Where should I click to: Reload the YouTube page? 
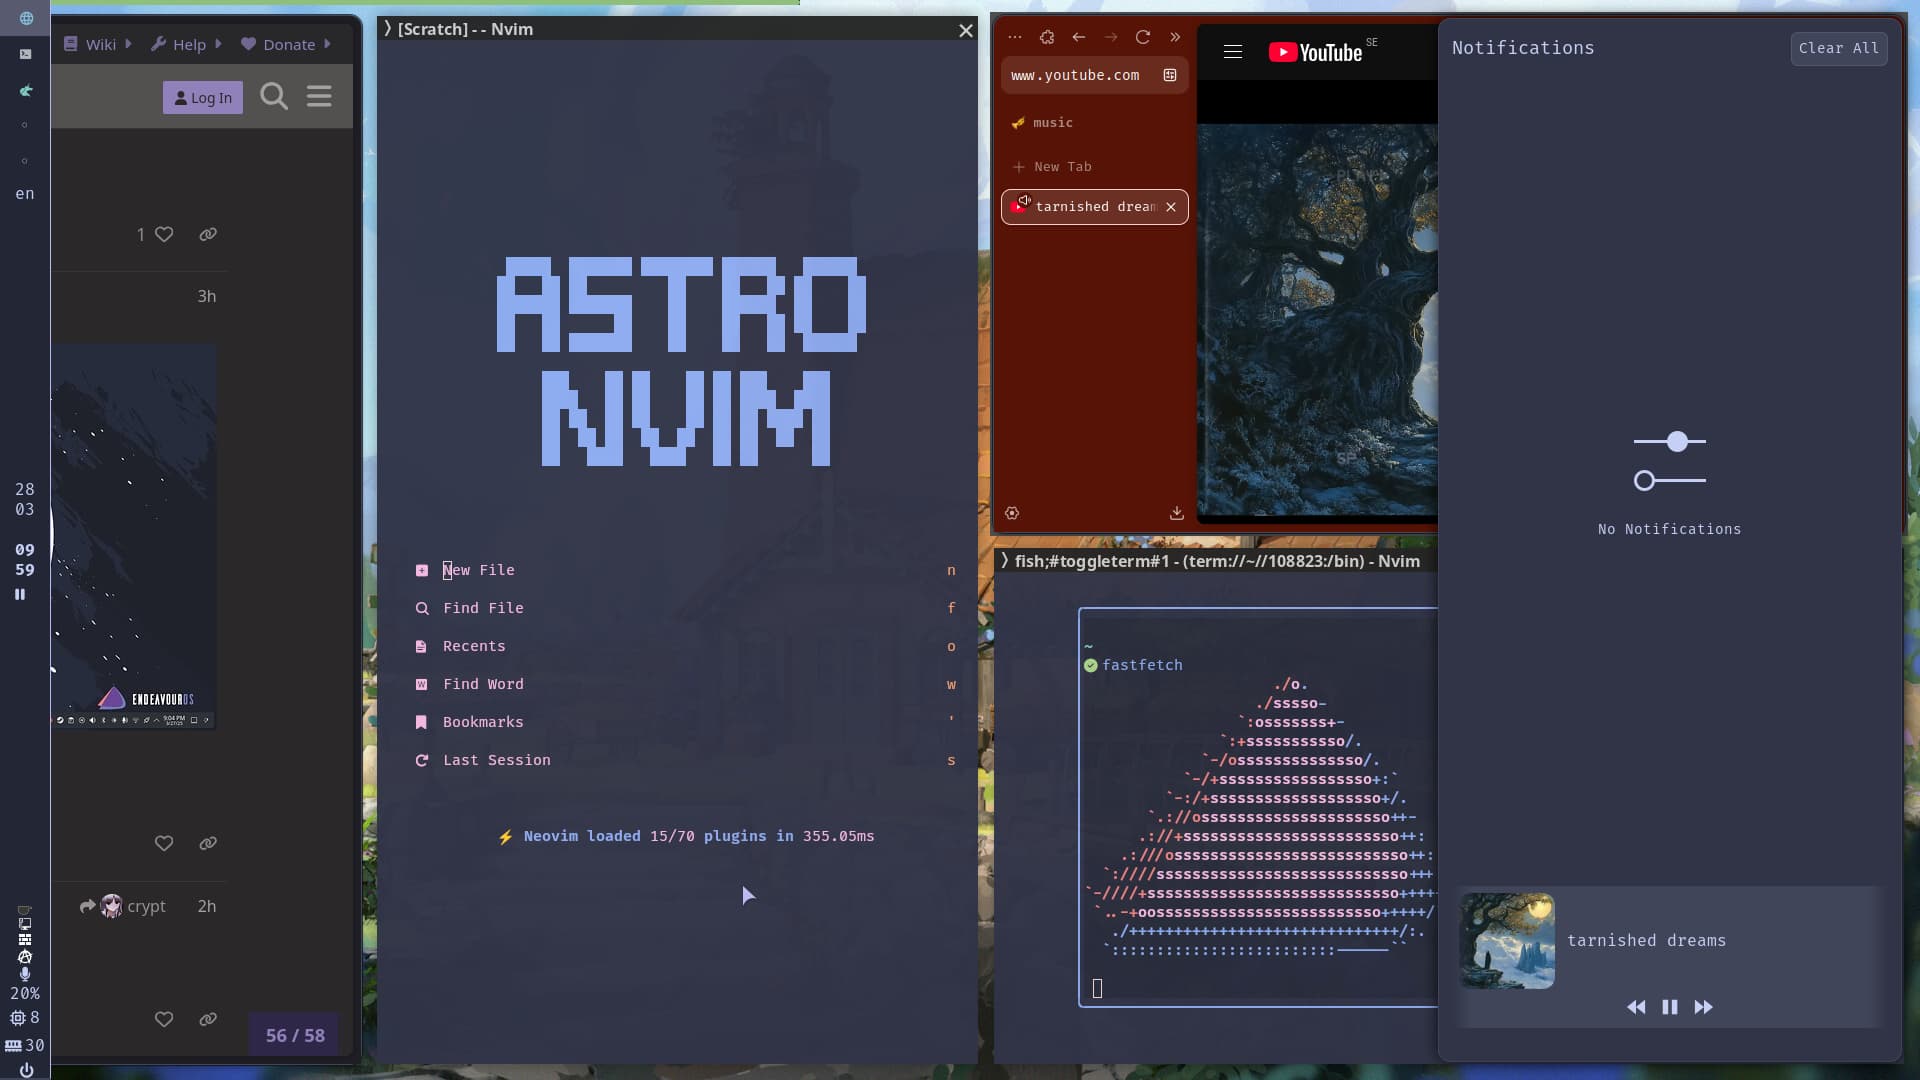(1143, 37)
